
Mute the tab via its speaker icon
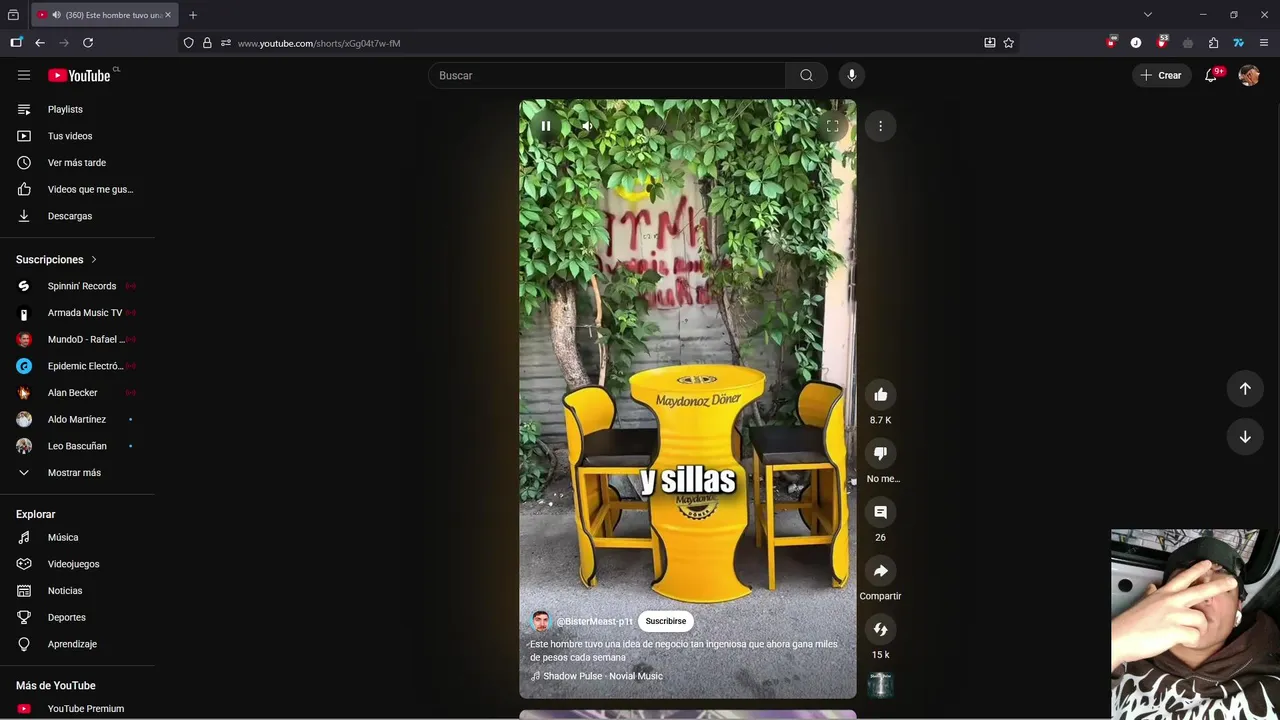[x=56, y=15]
